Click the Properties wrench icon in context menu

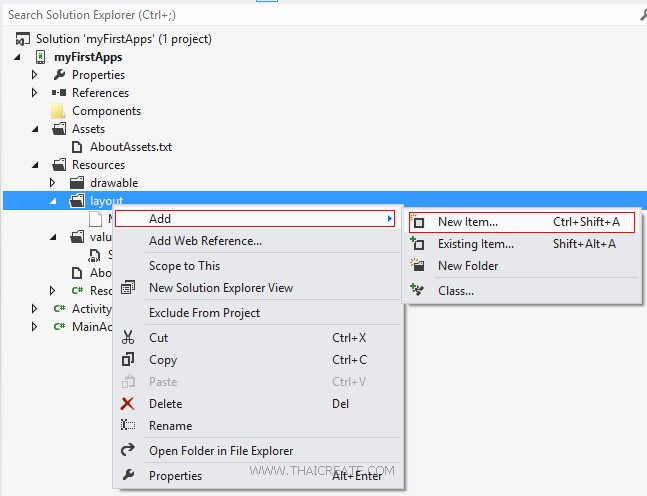(128, 475)
